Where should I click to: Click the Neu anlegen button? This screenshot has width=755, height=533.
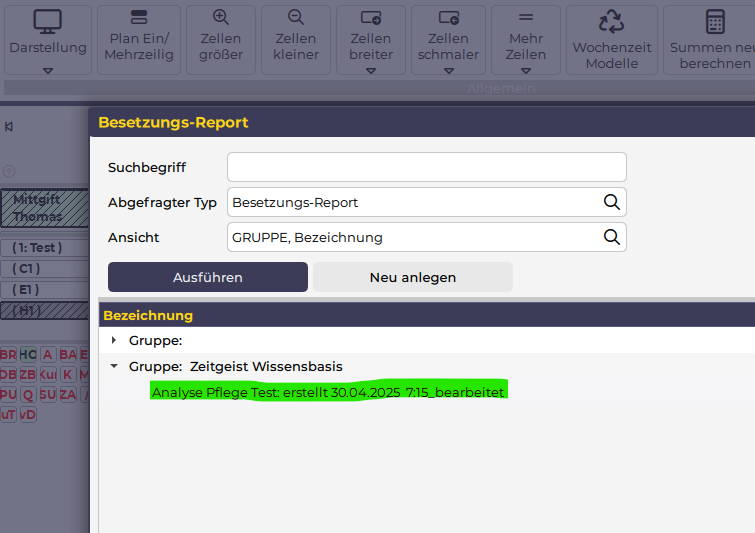412,277
